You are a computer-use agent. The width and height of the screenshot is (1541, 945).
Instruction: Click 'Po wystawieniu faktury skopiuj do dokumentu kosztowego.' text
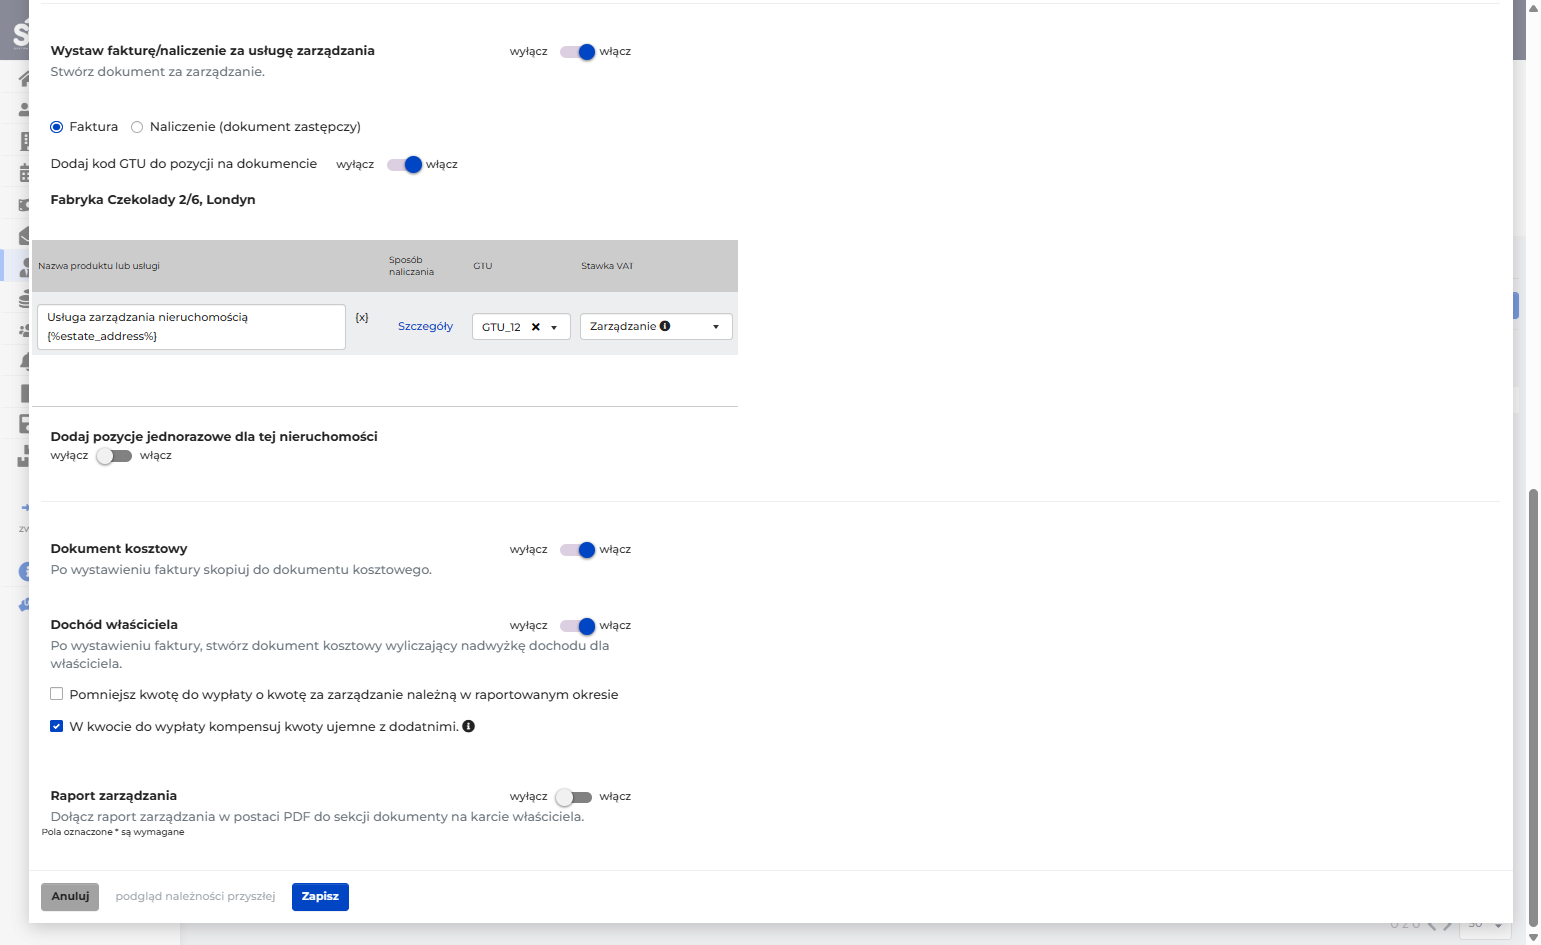241,570
